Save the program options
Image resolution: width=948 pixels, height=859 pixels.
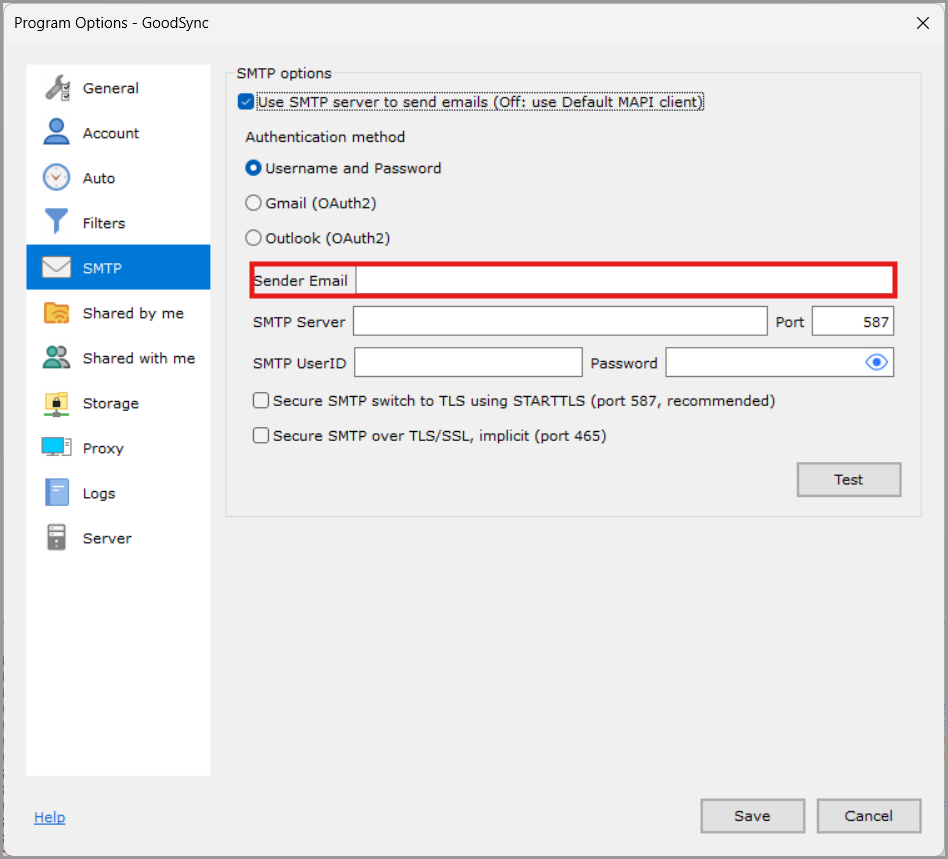tap(752, 815)
